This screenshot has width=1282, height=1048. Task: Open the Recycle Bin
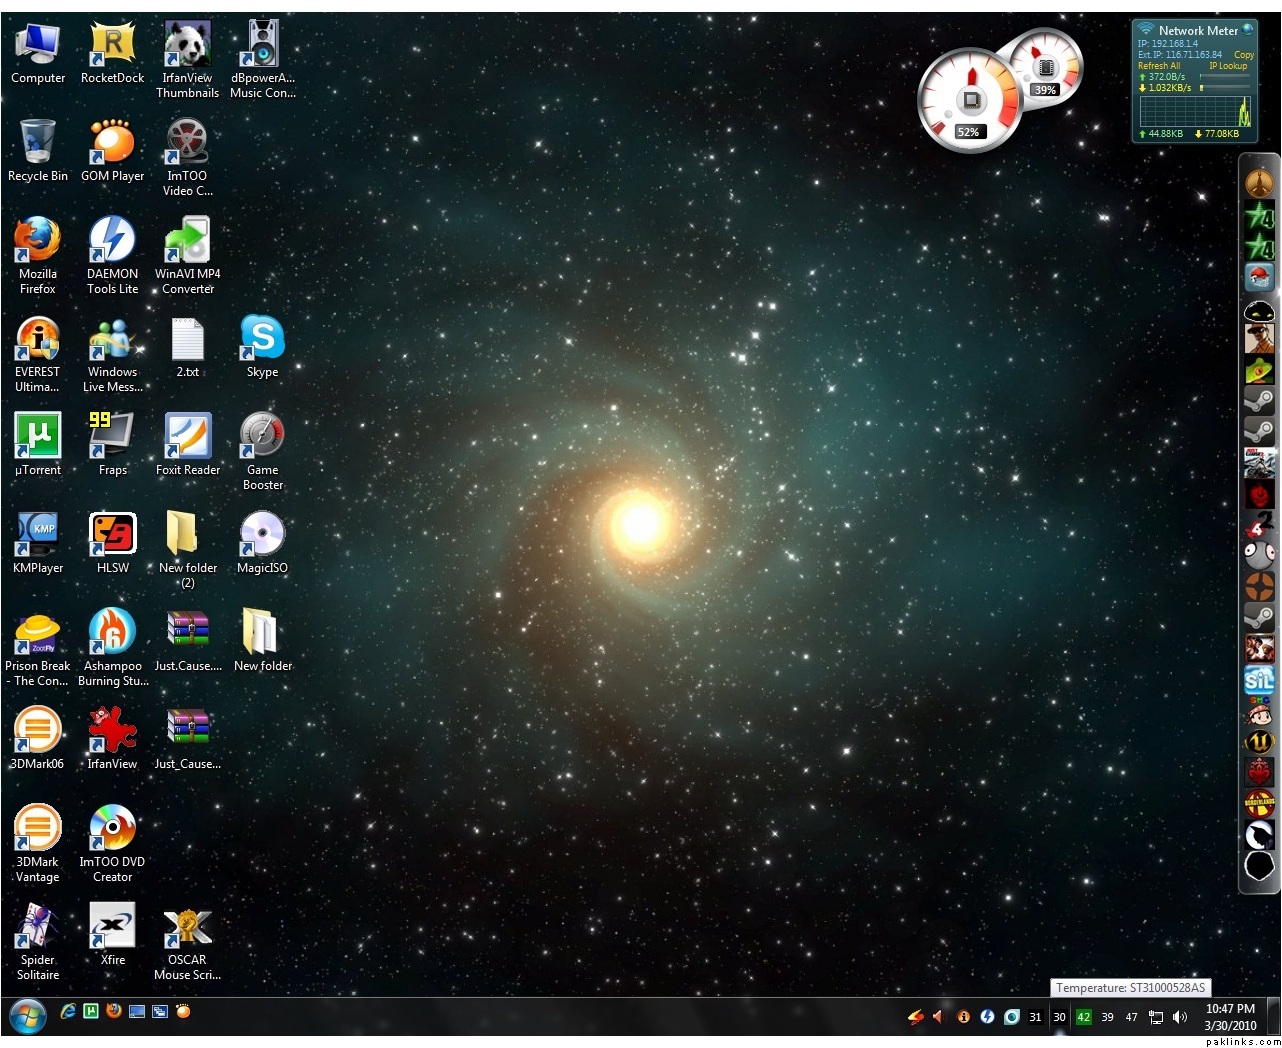pyautogui.click(x=37, y=143)
